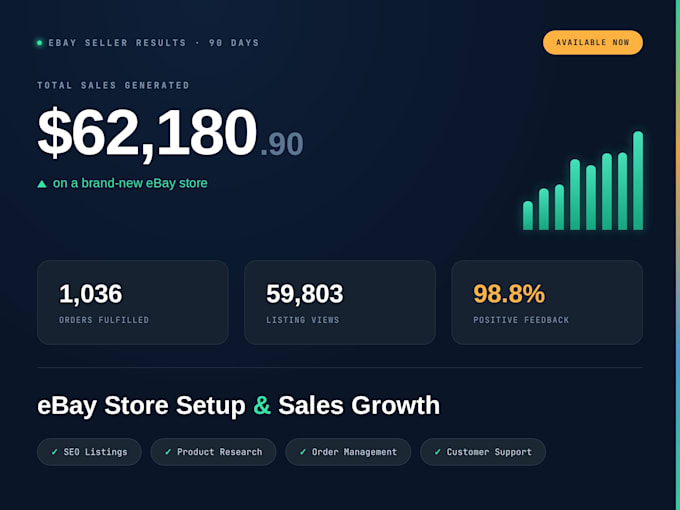Open the Positive Feedback 98.8% card

click(547, 303)
